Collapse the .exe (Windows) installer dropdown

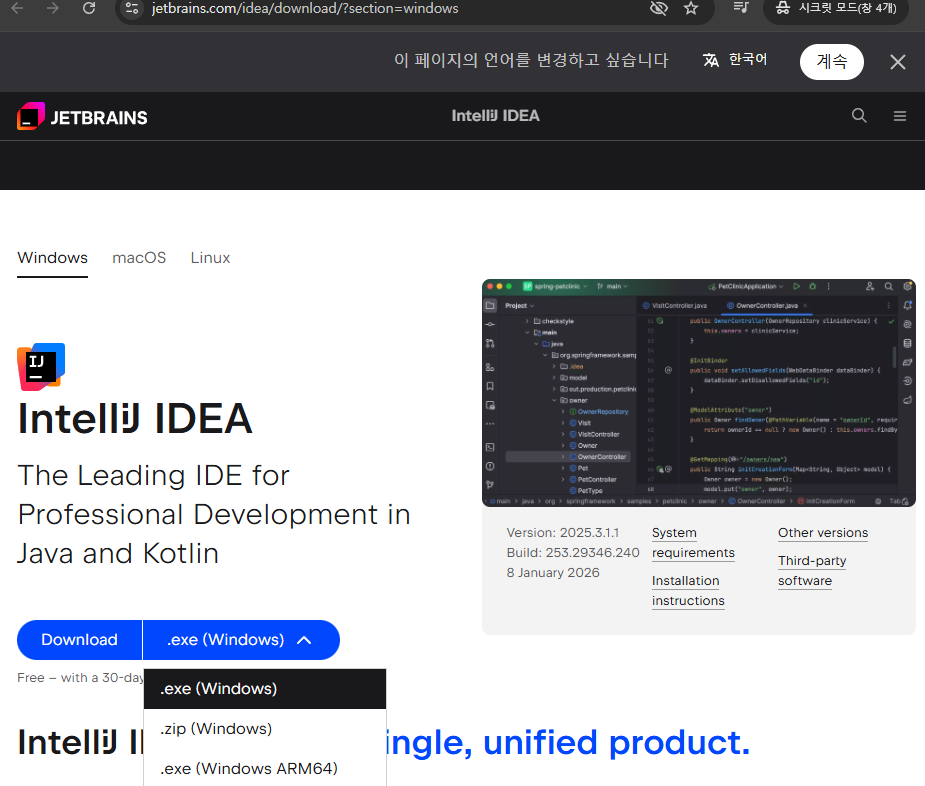click(241, 640)
